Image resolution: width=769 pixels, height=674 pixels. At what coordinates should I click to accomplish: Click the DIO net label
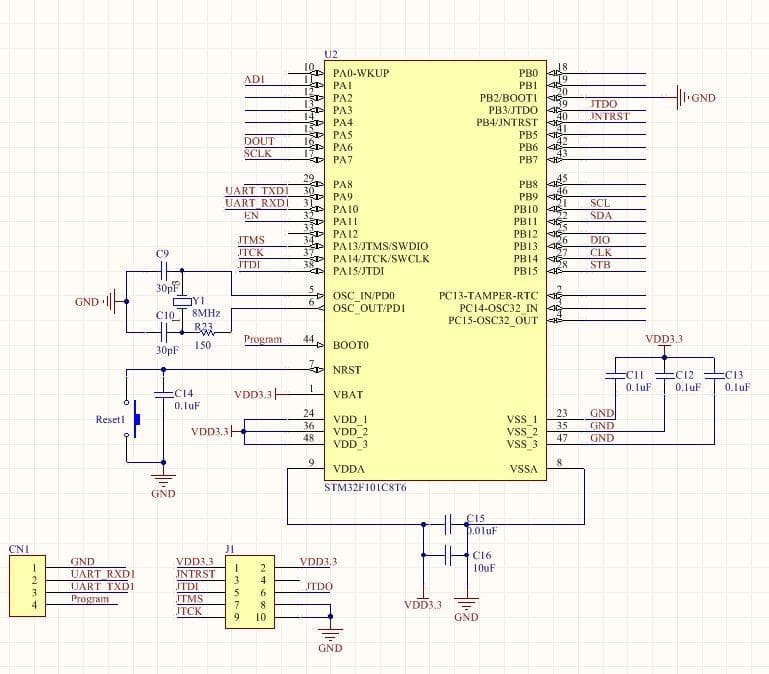coord(600,240)
